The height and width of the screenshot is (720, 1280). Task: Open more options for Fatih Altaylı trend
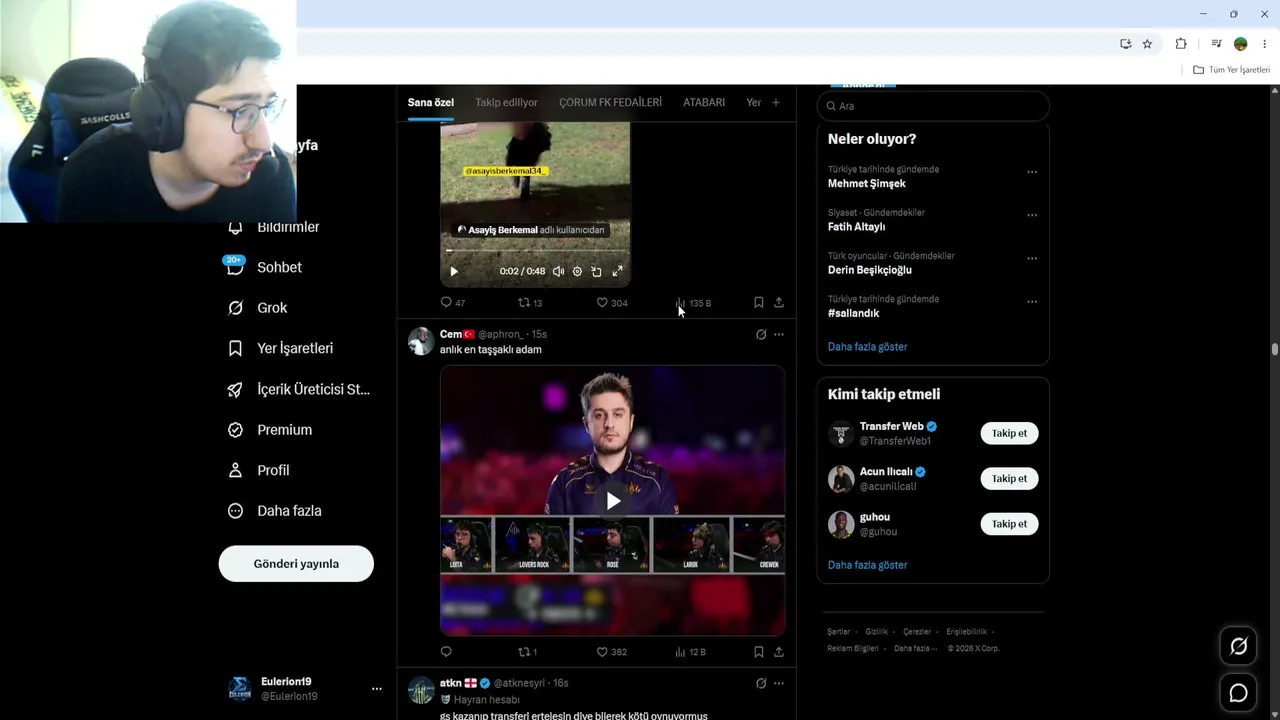(1032, 215)
